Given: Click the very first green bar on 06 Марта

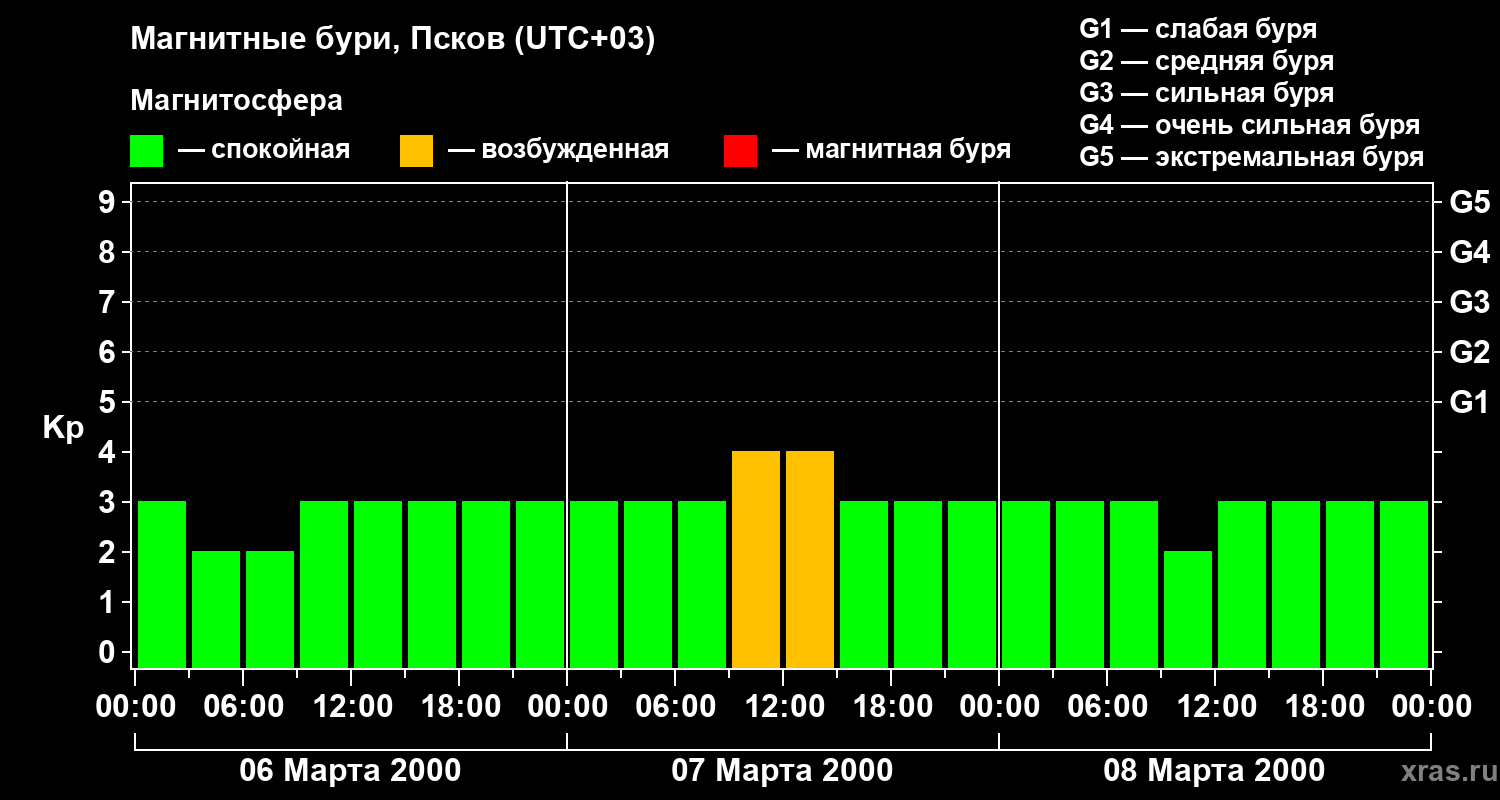Looking at the screenshot, I should click(162, 585).
